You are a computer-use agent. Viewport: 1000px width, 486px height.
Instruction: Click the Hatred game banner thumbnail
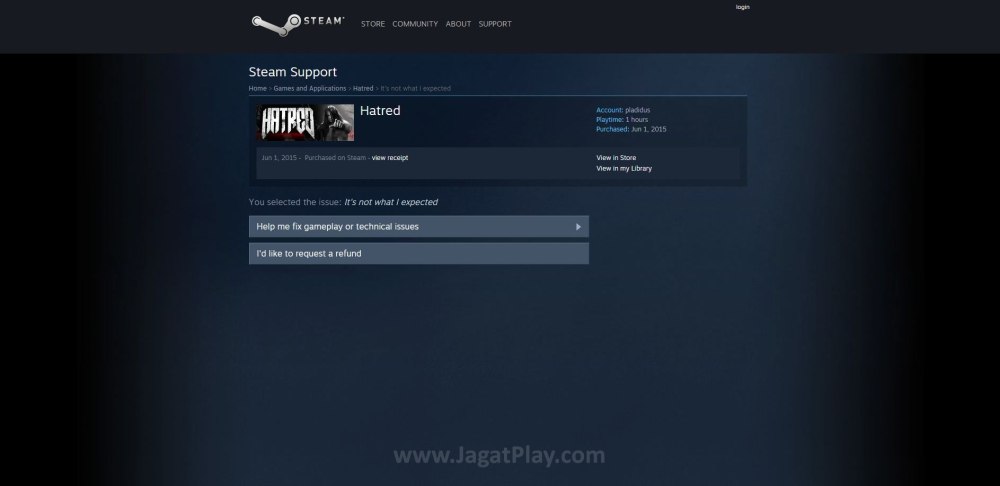pos(305,122)
